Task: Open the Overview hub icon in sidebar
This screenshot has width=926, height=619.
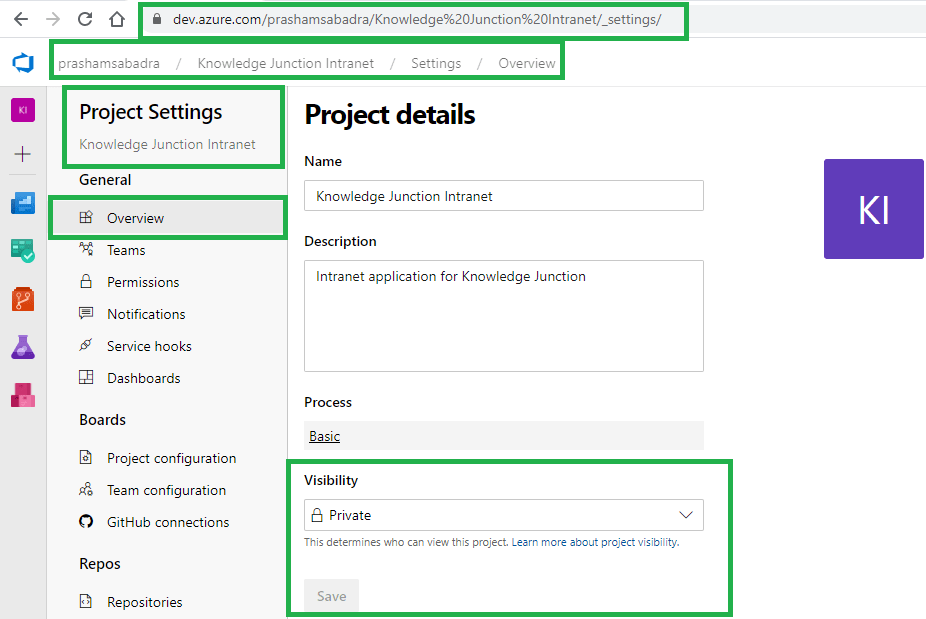Action: [x=23, y=203]
